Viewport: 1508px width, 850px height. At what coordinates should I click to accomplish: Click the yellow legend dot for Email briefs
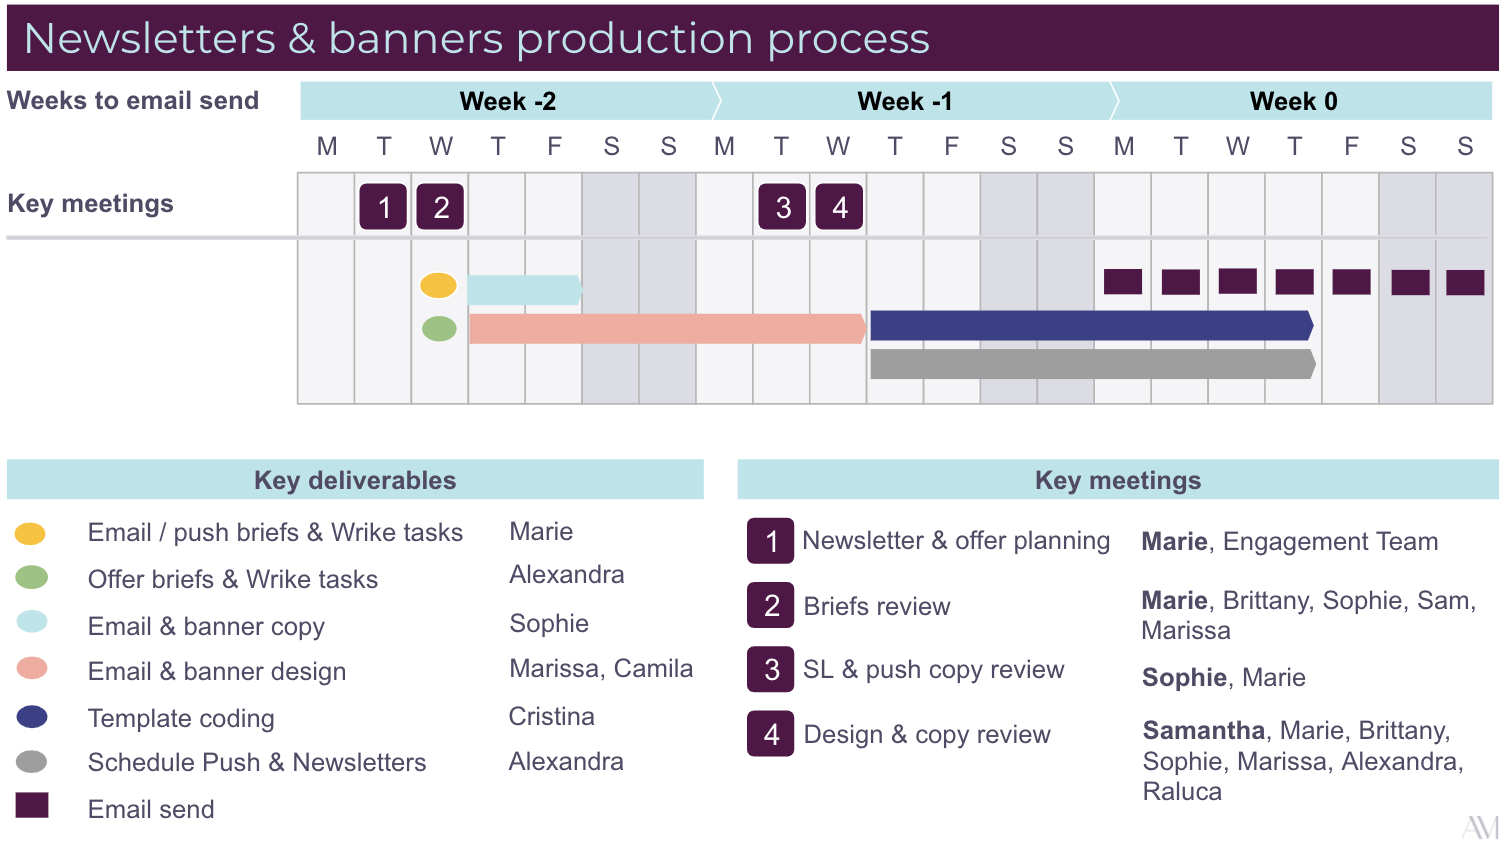point(31,533)
